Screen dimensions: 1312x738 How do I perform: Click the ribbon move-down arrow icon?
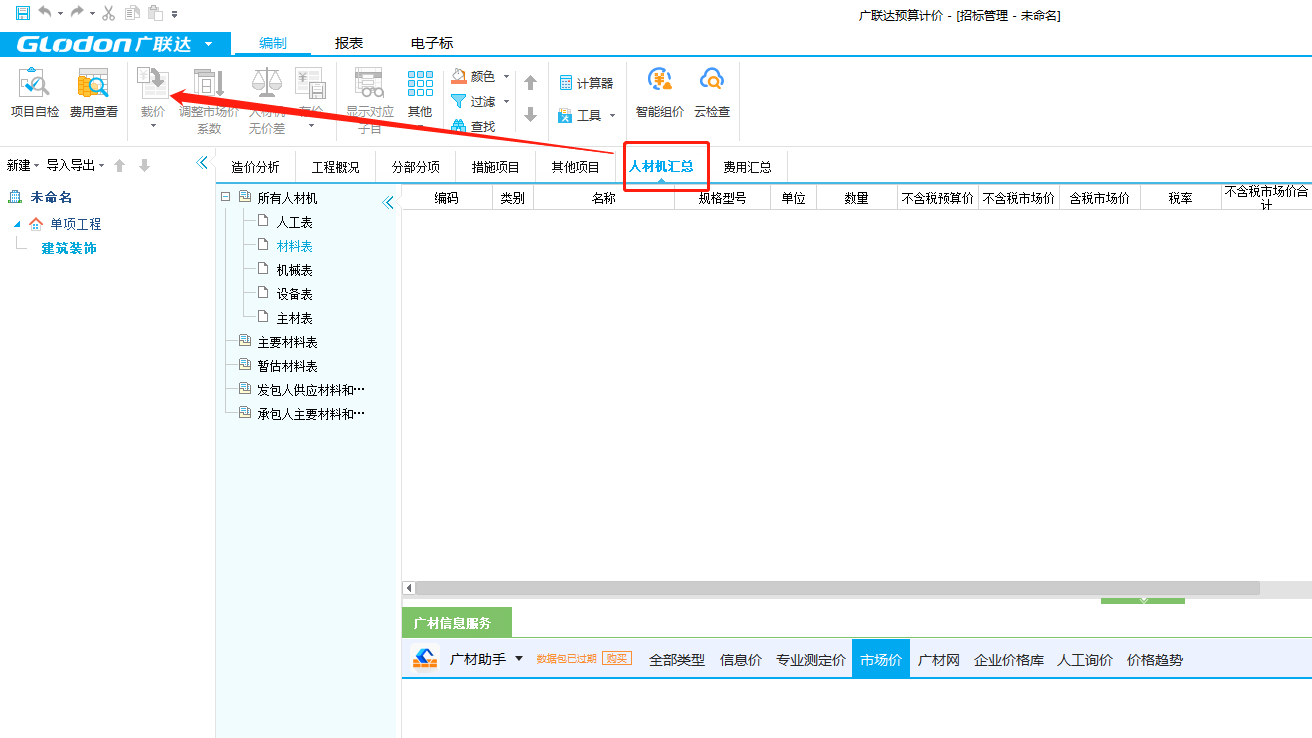point(531,115)
